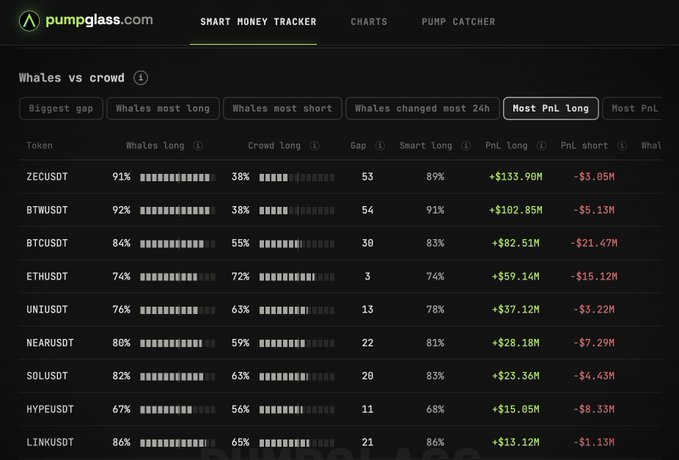Click BTWUSDT gap value 54
Screen dimensions: 679x460
(x=368, y=210)
